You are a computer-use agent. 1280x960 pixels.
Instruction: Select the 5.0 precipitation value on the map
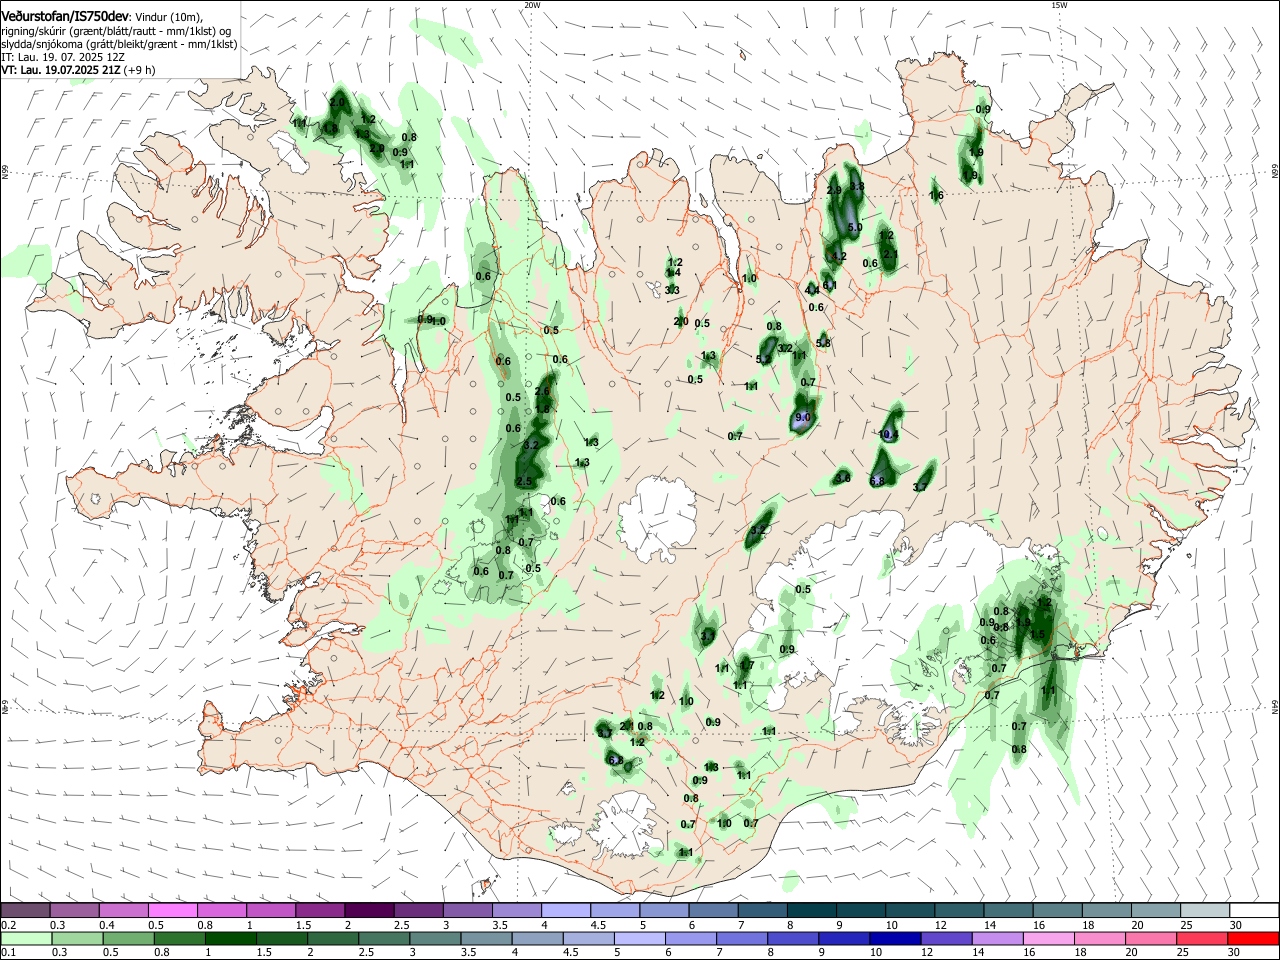pos(855,228)
